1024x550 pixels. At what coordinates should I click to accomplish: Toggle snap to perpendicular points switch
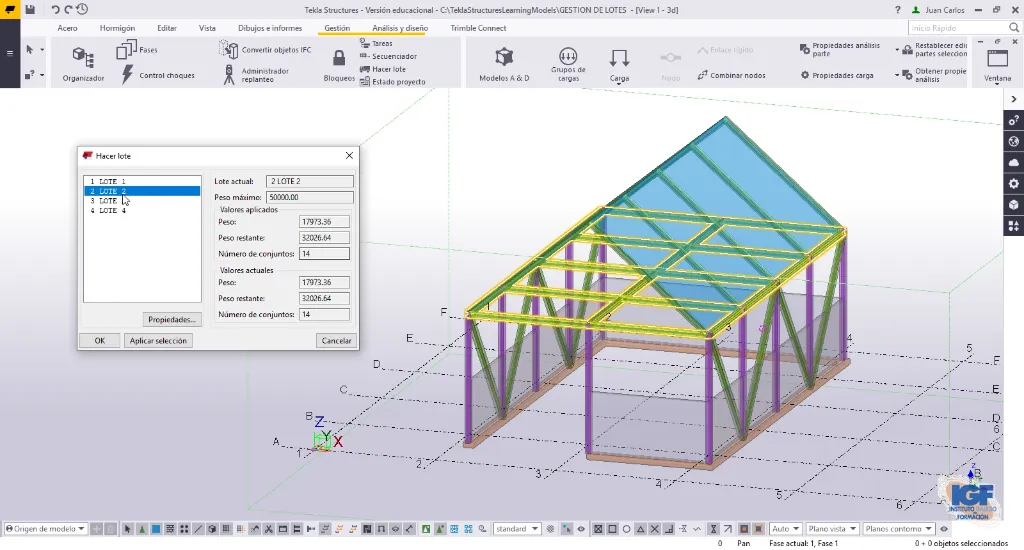[669, 529]
